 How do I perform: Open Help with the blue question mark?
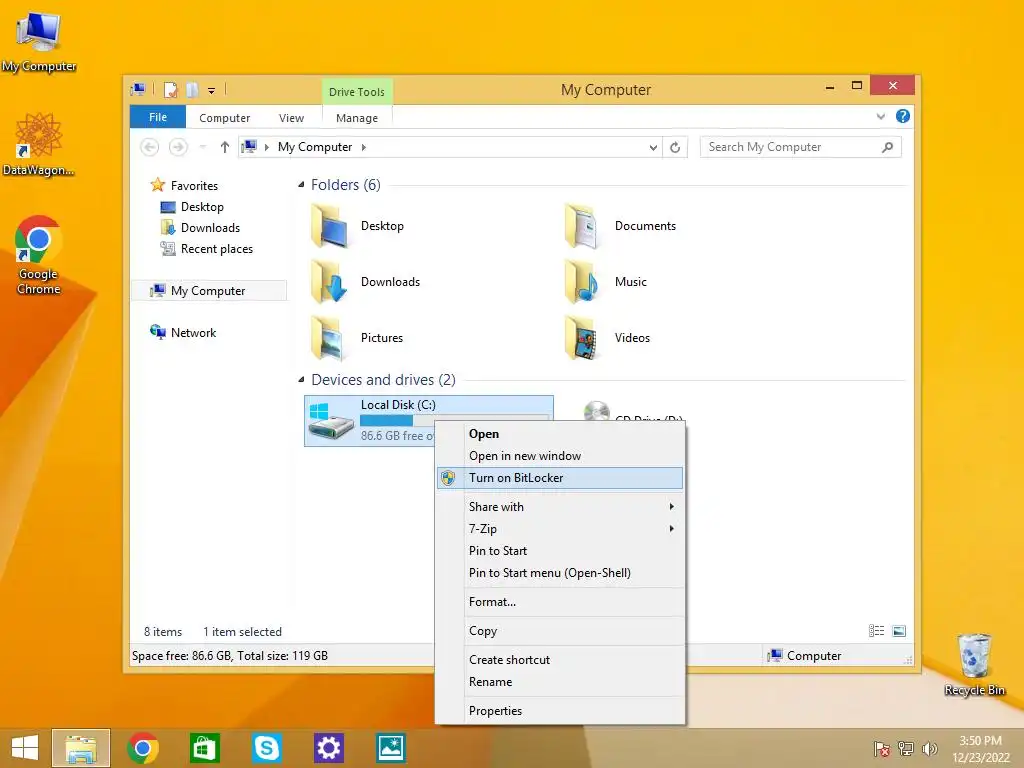pyautogui.click(x=903, y=116)
